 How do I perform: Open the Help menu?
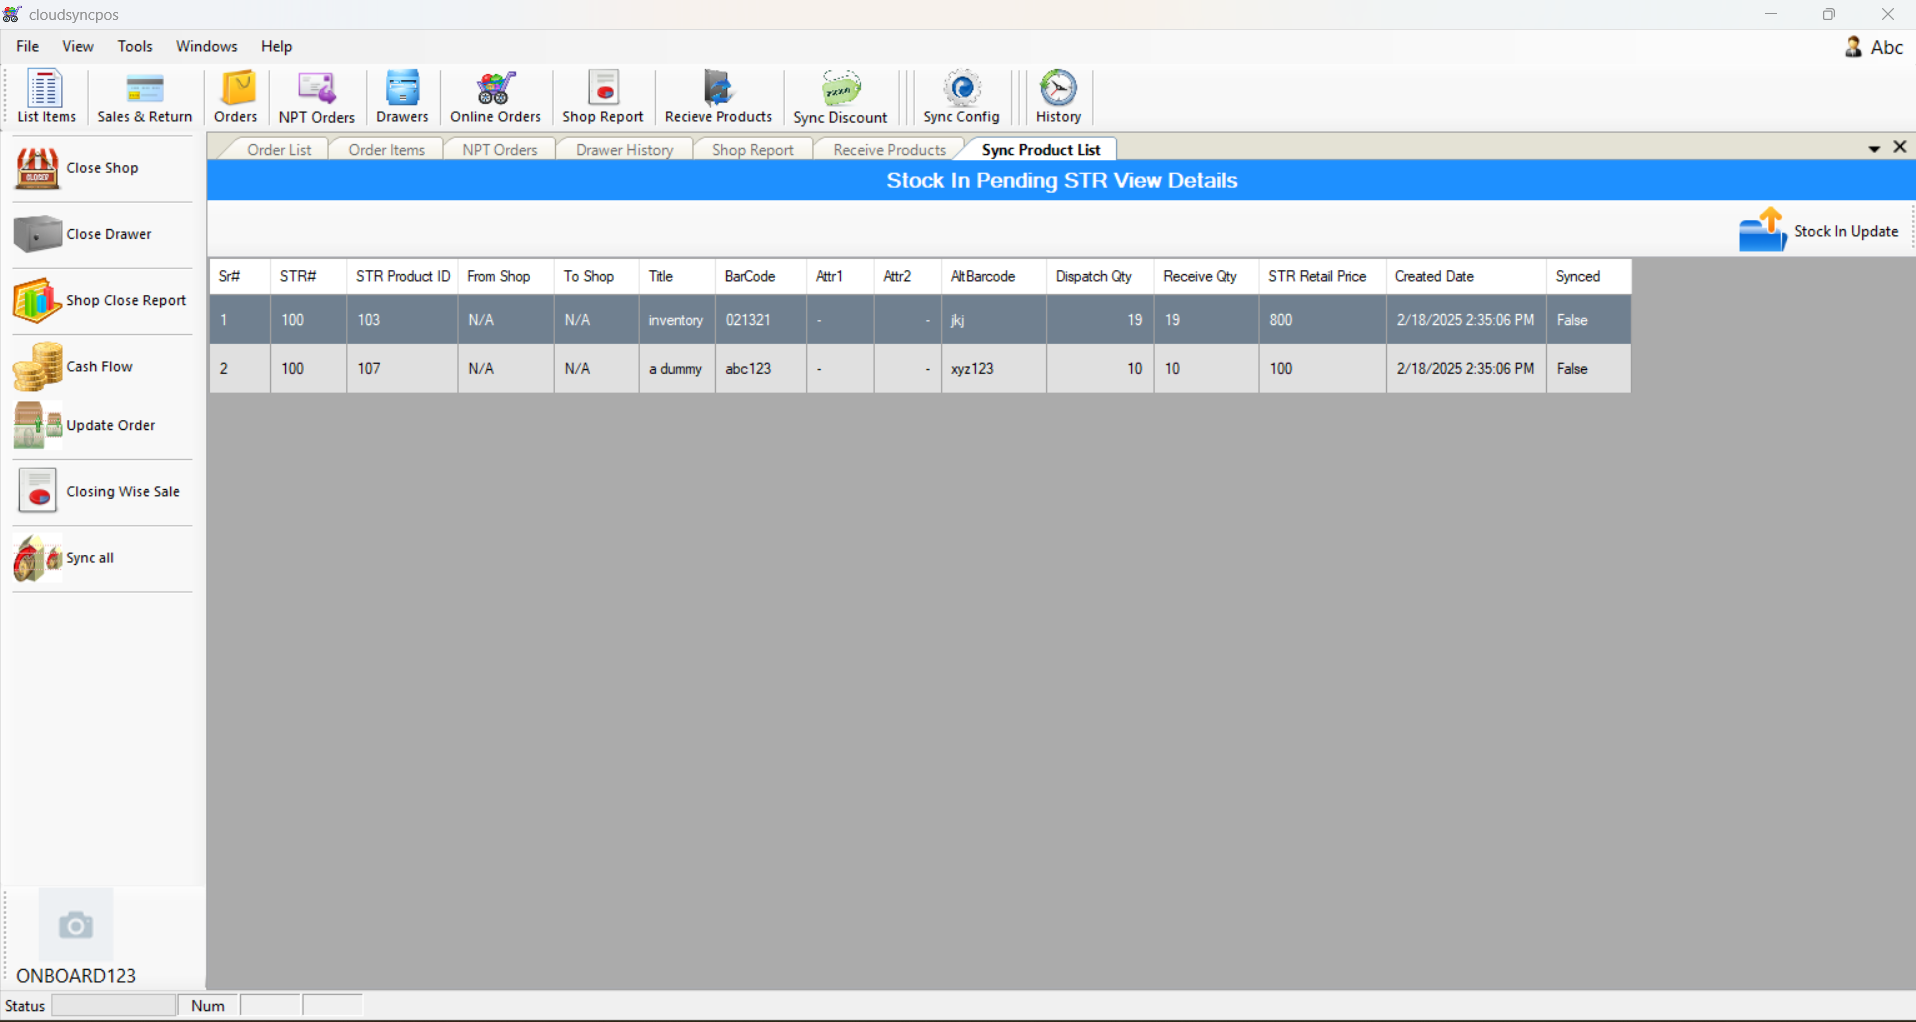277,46
